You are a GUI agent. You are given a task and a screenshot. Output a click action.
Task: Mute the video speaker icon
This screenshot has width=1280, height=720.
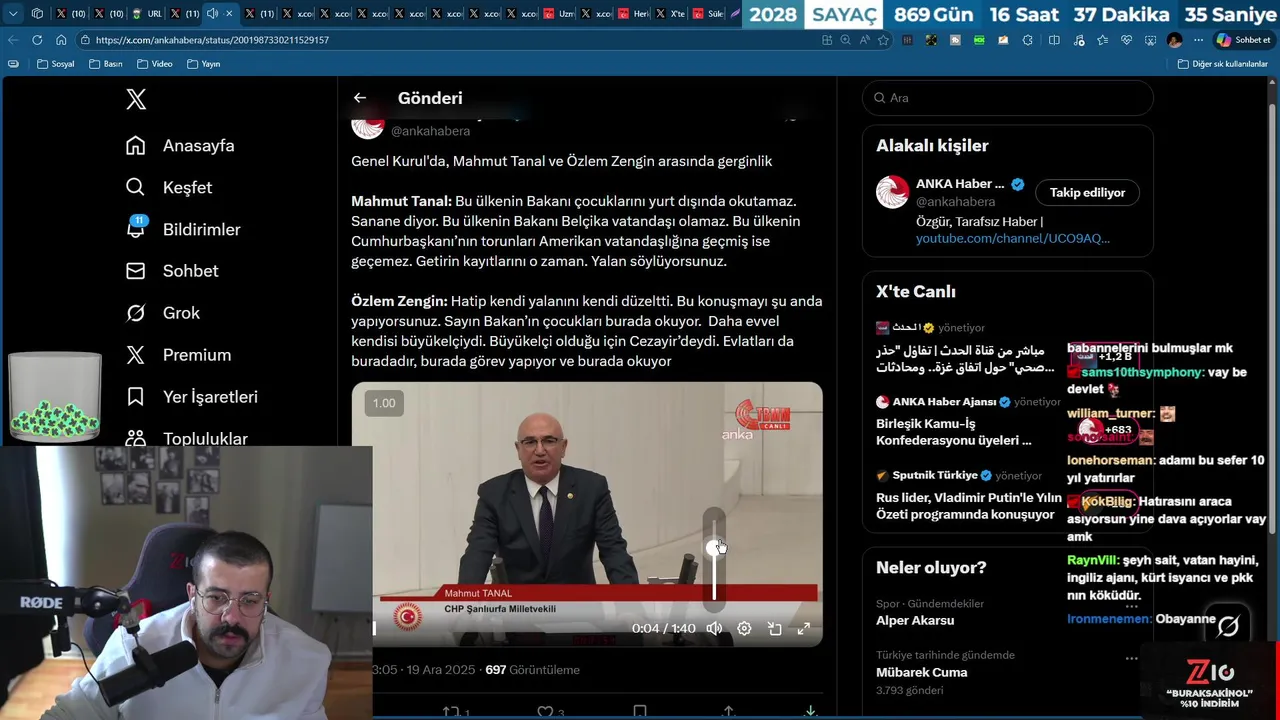714,629
